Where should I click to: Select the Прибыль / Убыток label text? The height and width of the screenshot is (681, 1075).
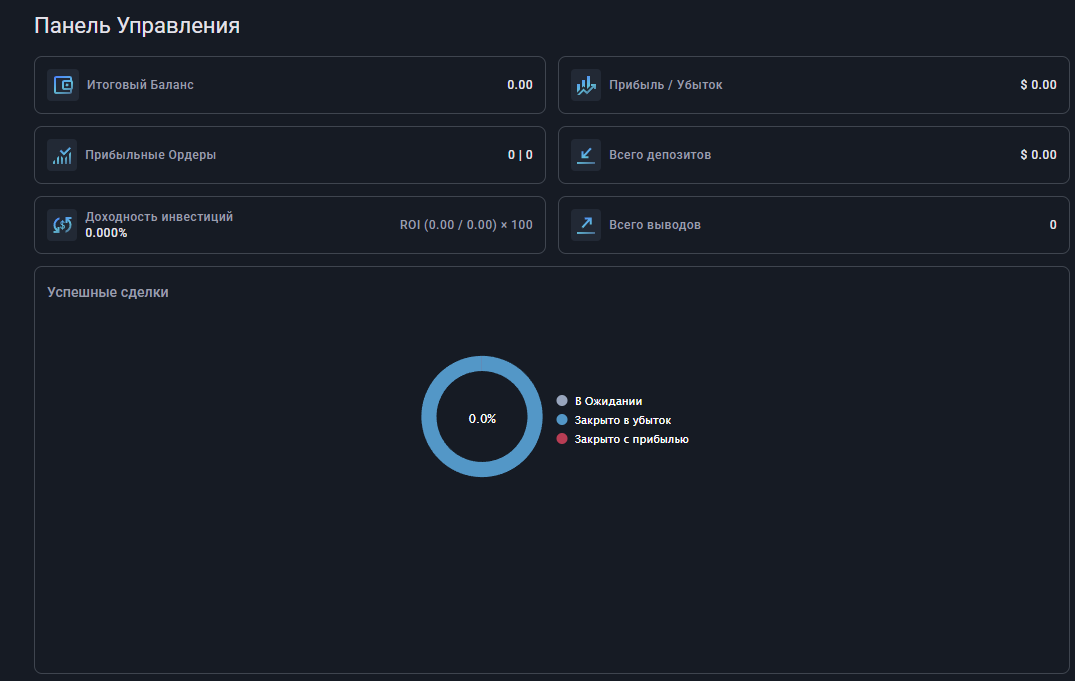(665, 85)
